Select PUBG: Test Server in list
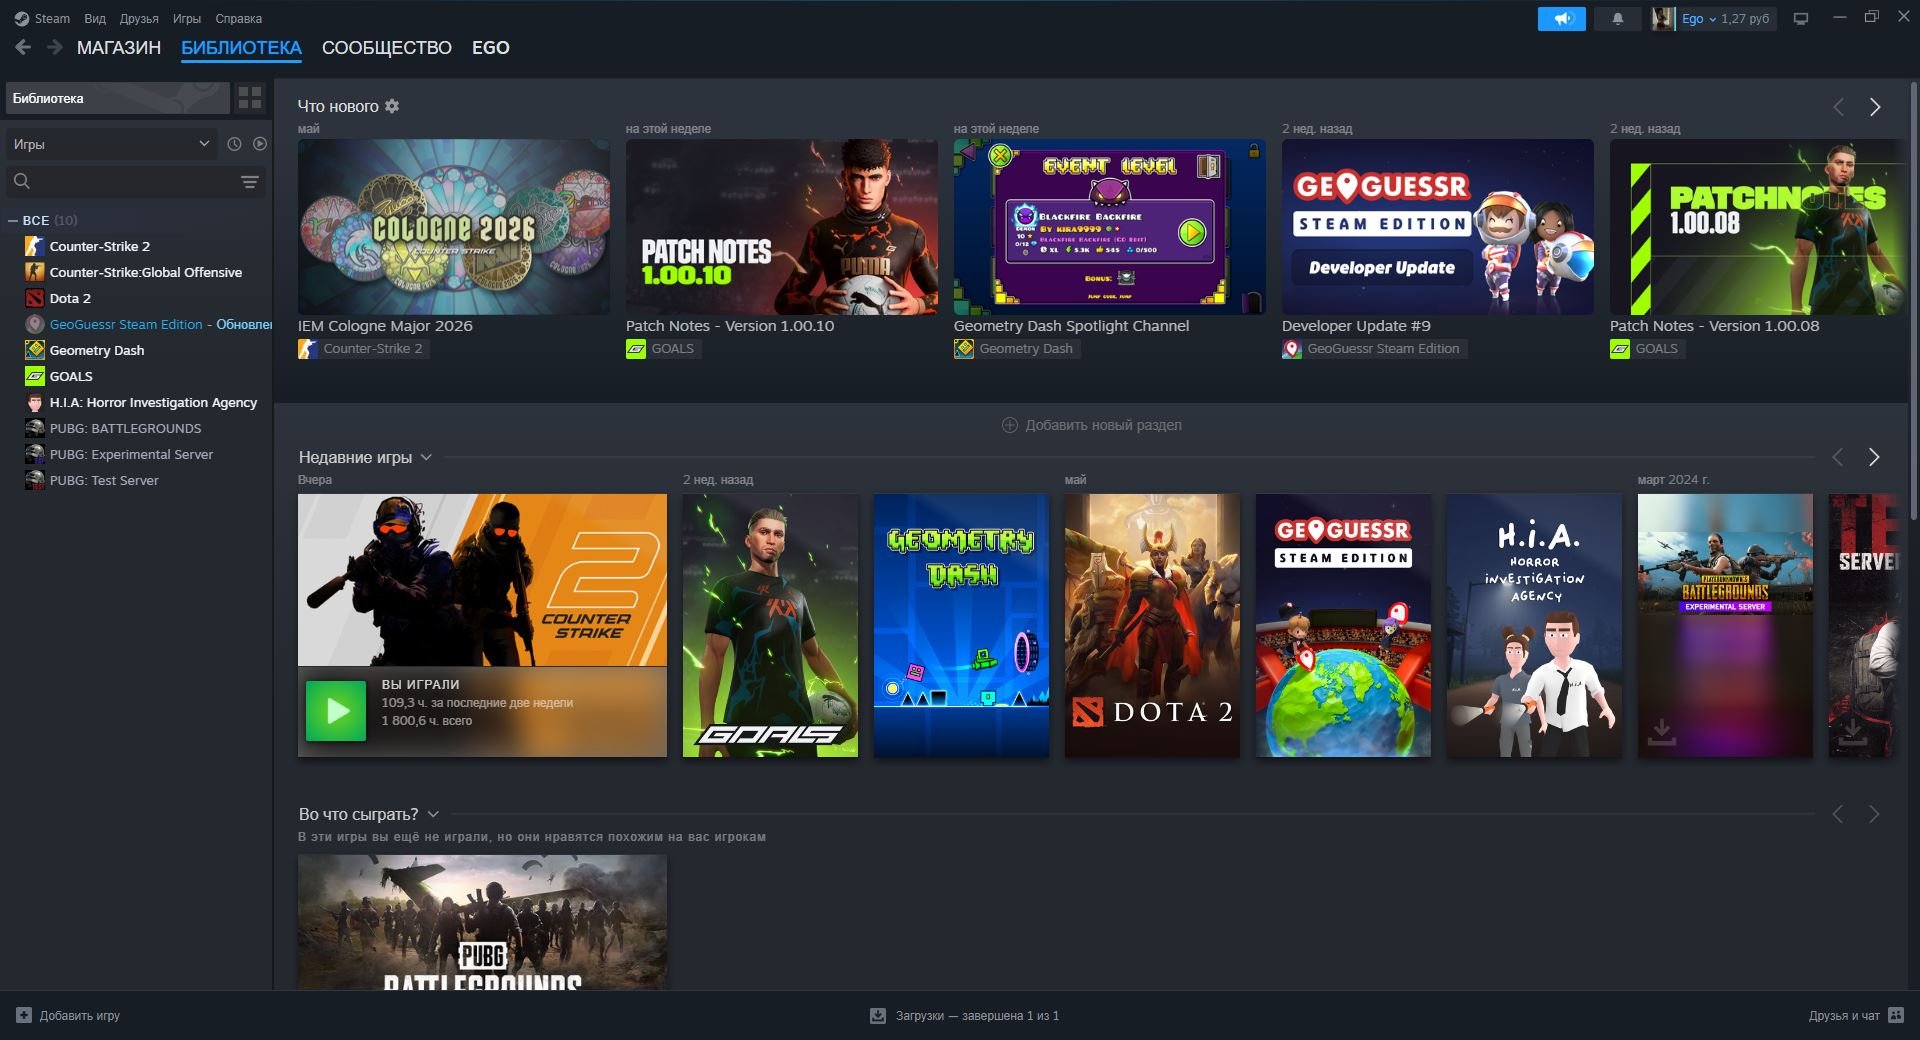Viewport: 1920px width, 1040px height. pyautogui.click(x=104, y=480)
